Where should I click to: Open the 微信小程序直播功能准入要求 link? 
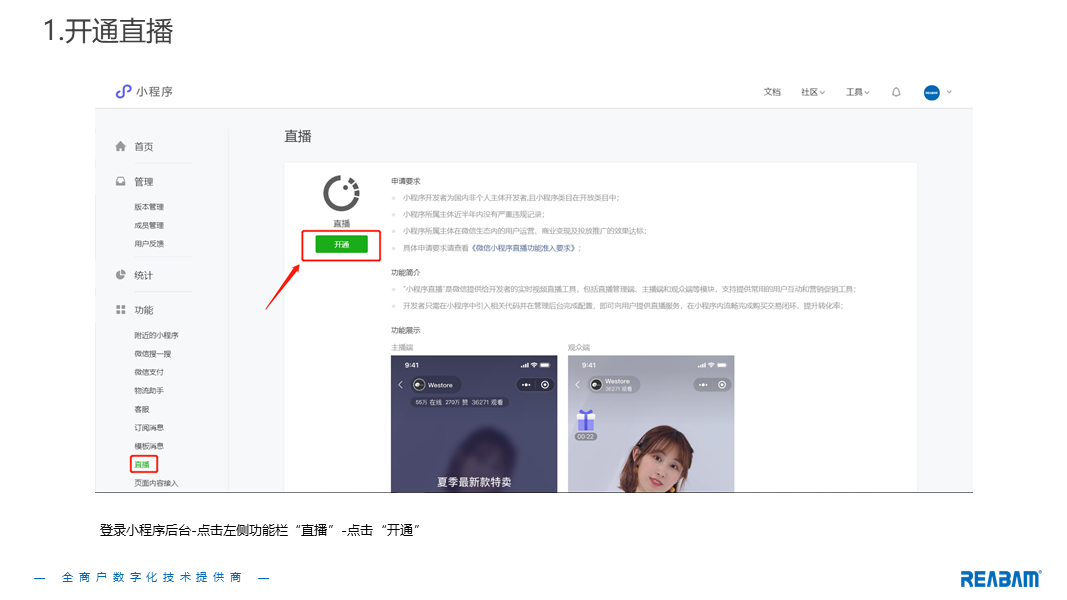click(x=525, y=248)
